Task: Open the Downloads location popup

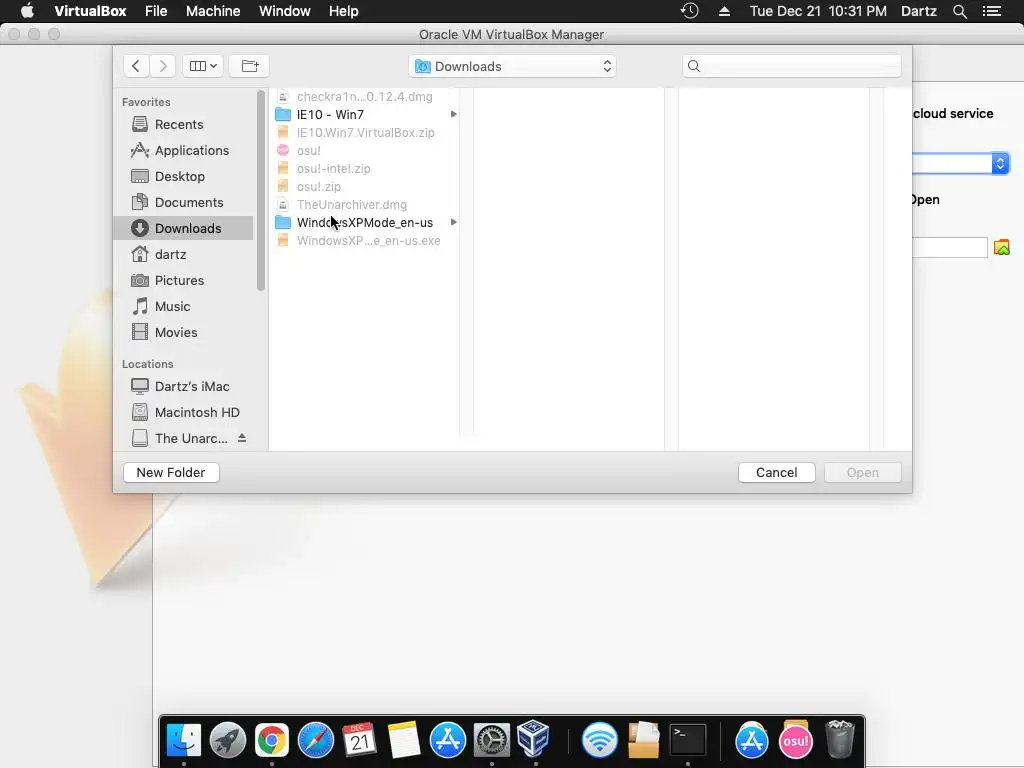Action: pyautogui.click(x=513, y=66)
